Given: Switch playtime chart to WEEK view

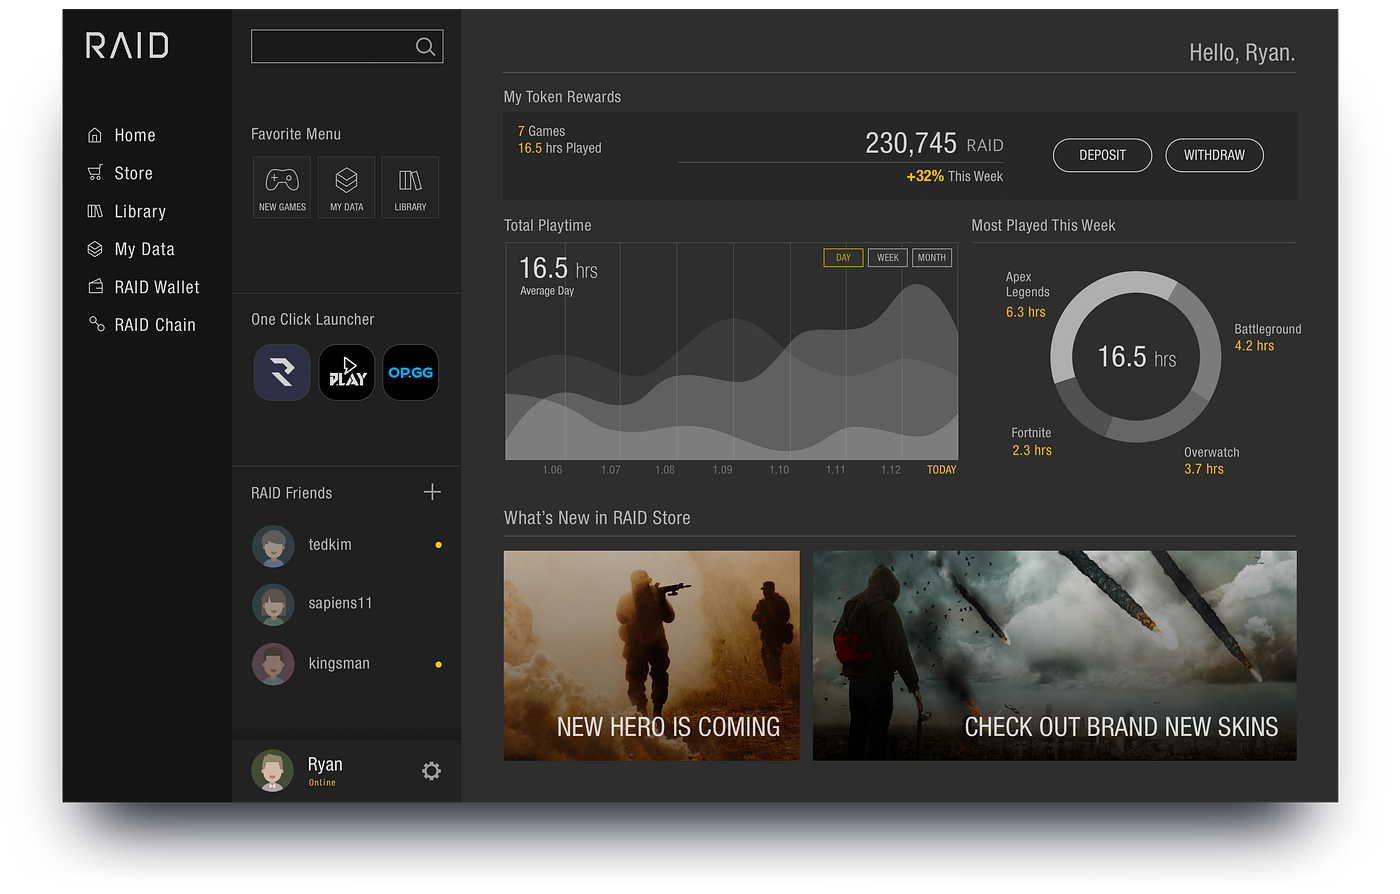Looking at the screenshot, I should [x=888, y=258].
